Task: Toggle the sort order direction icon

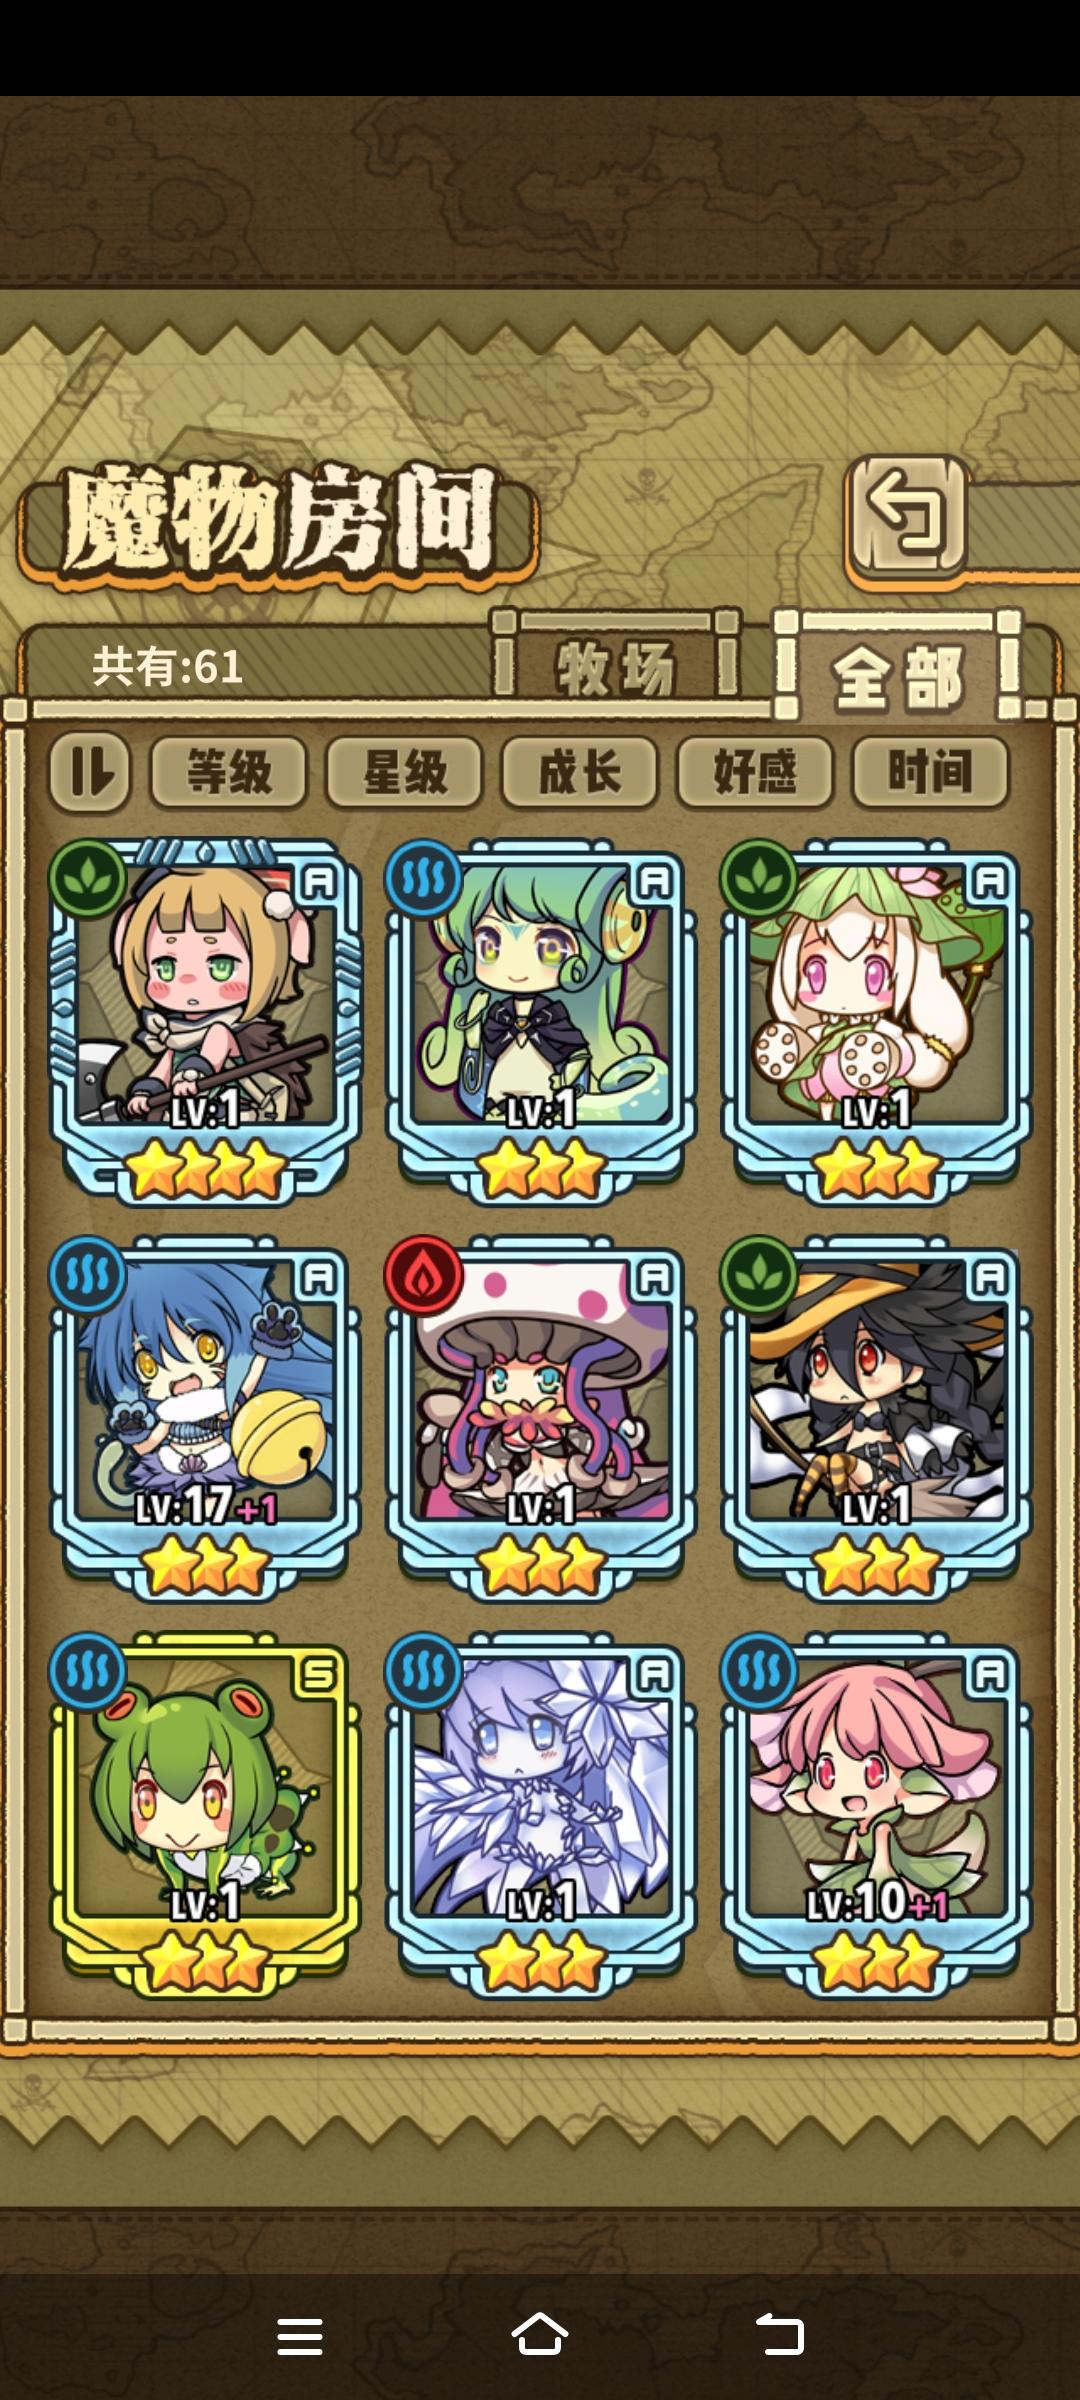Action: [x=90, y=772]
